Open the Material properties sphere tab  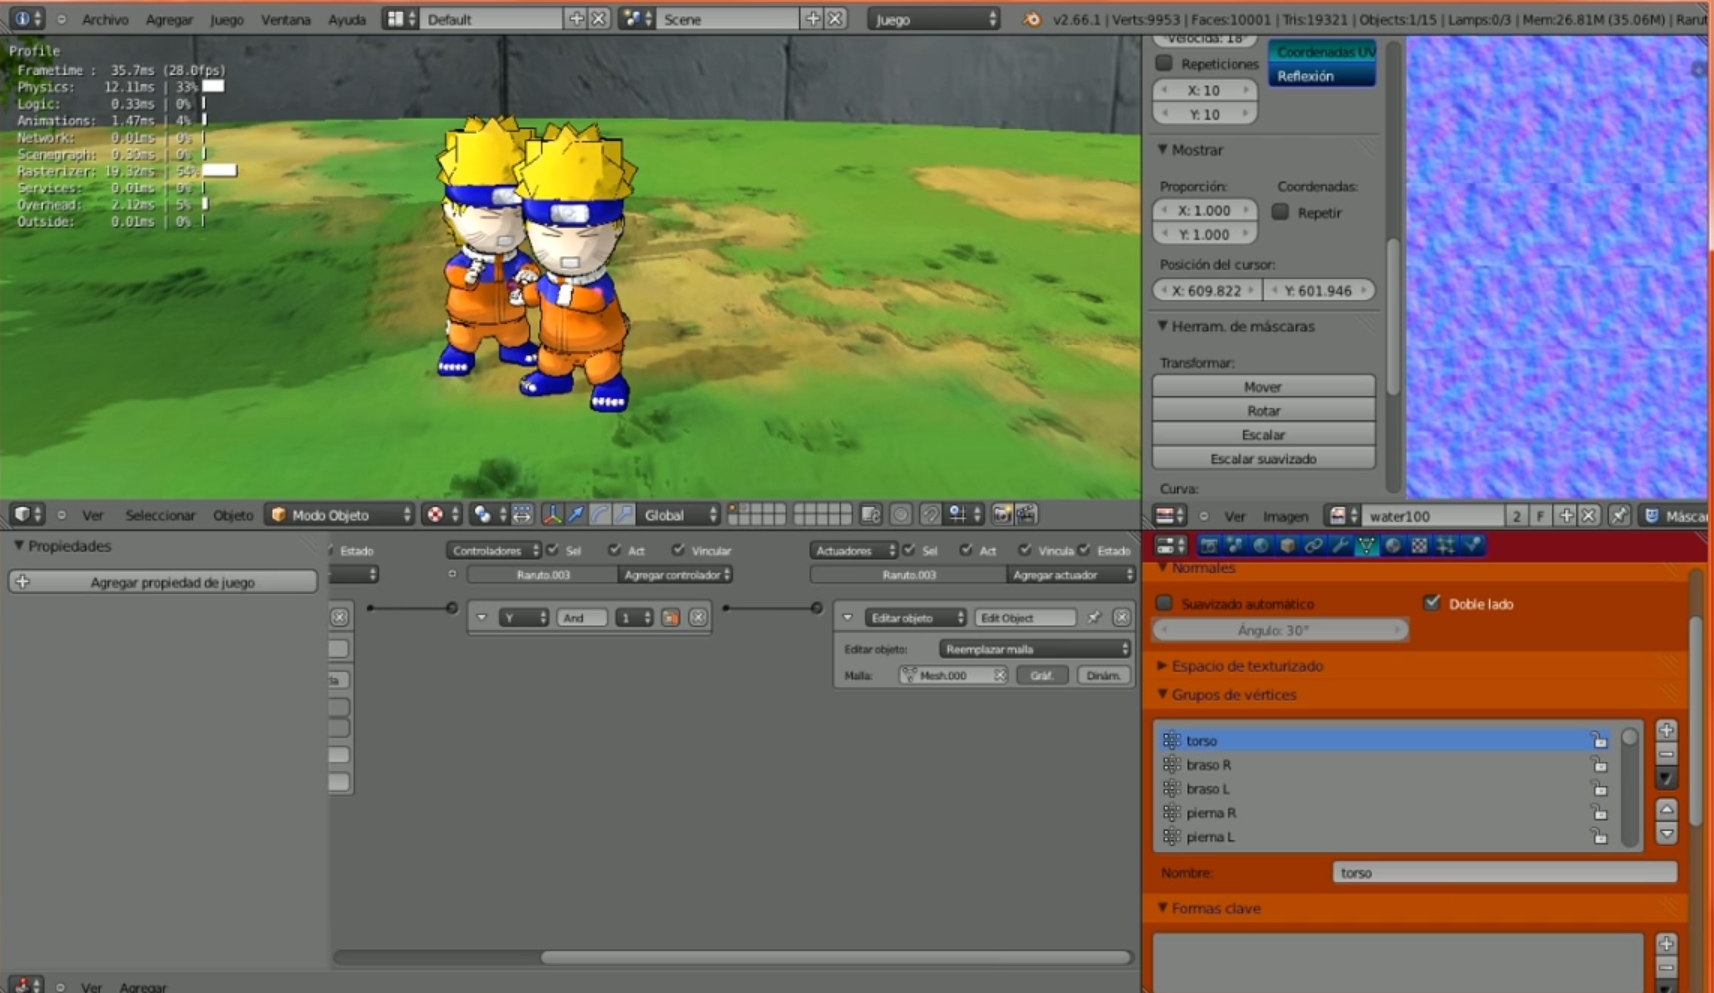[x=1393, y=546]
